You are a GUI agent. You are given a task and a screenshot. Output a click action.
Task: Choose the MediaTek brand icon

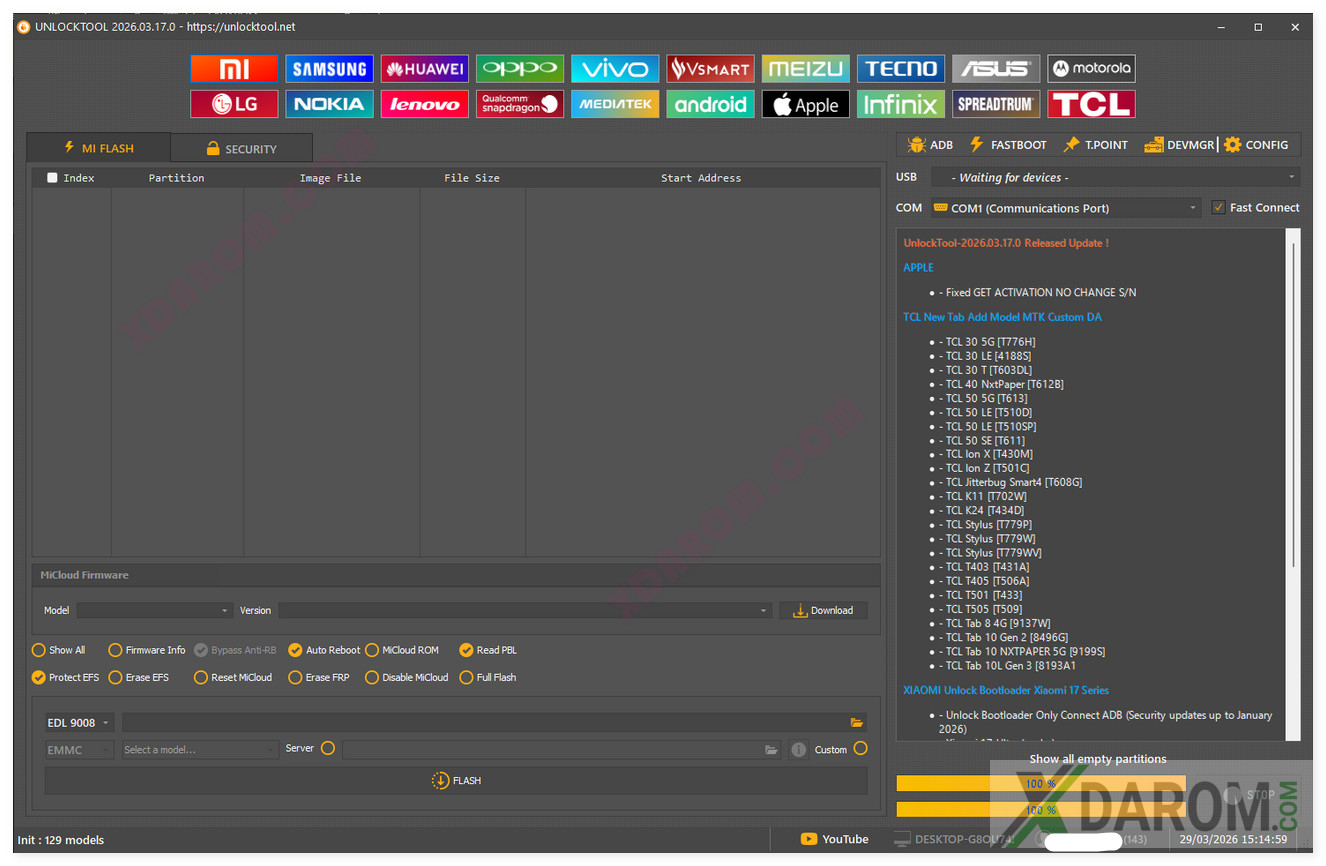tap(615, 104)
